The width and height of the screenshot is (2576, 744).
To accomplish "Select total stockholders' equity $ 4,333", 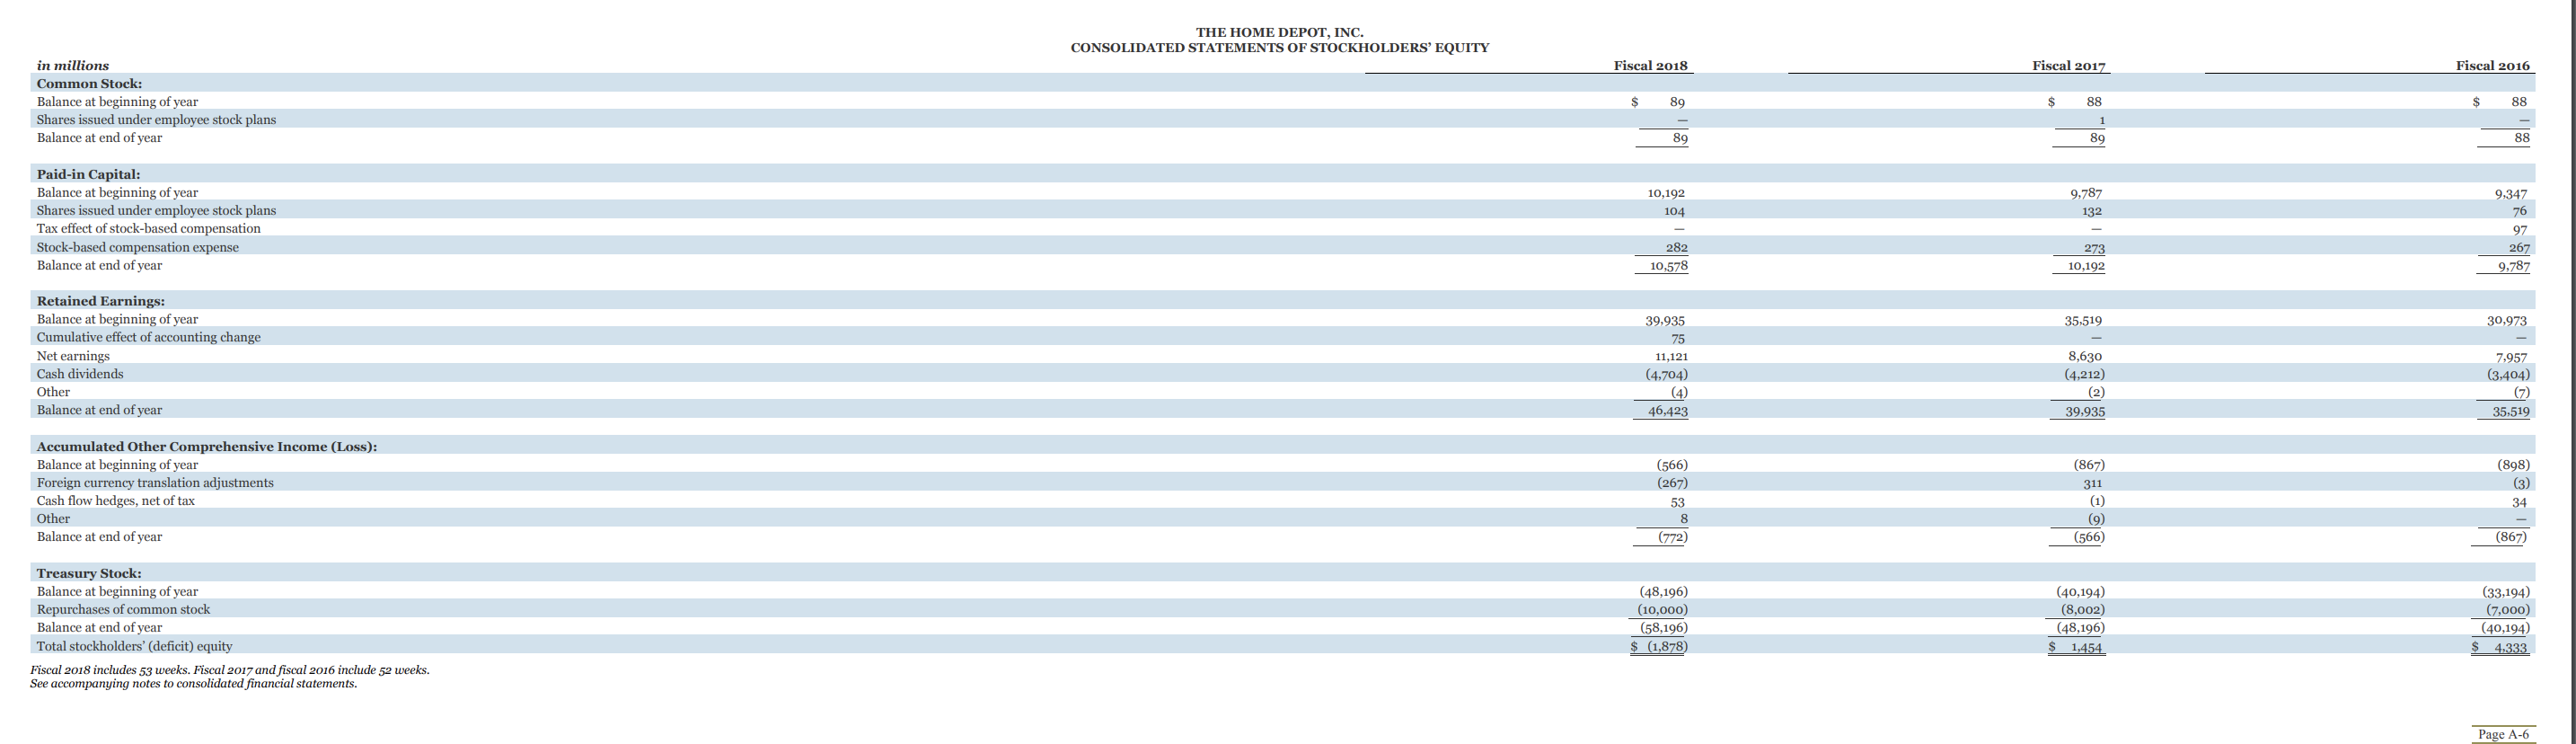I will (x=2500, y=647).
